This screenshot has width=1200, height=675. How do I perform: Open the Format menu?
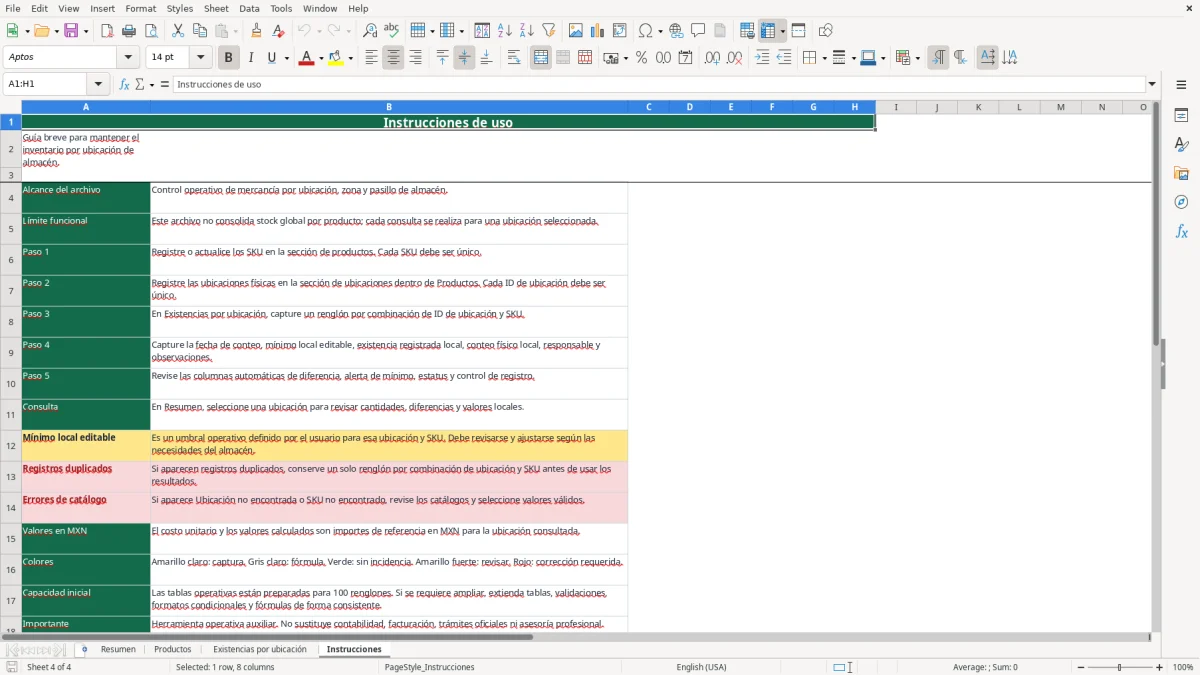point(141,8)
